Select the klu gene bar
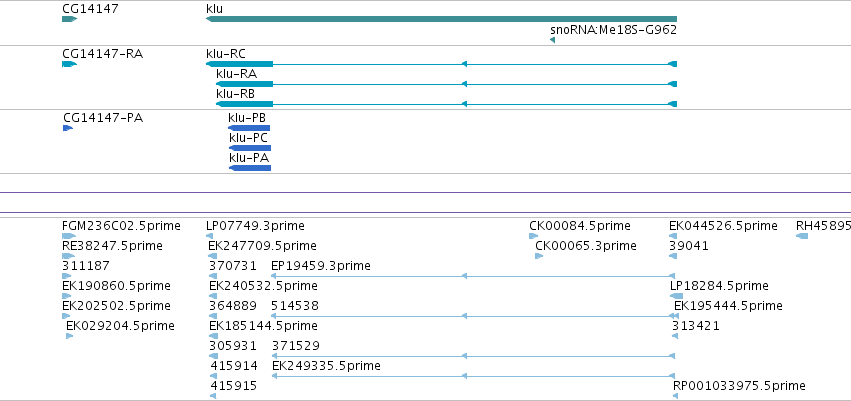851x401 pixels. (x=441, y=19)
